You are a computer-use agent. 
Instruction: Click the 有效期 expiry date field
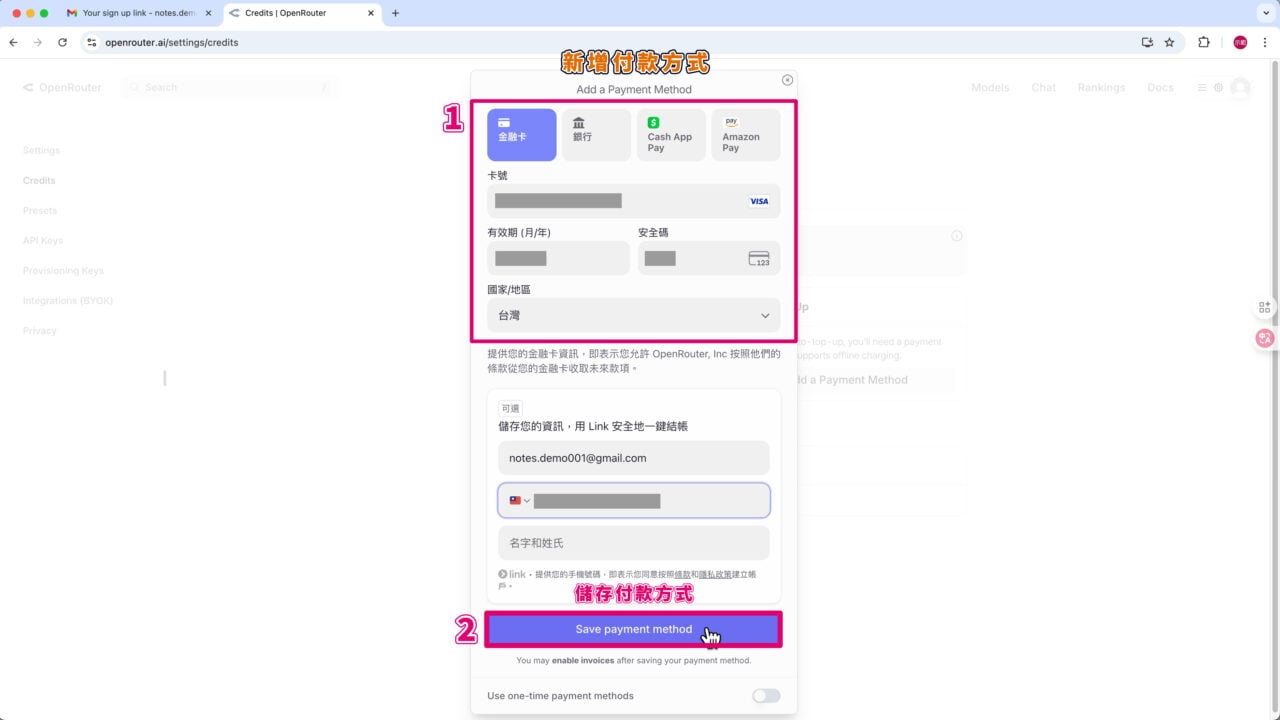pyautogui.click(x=558, y=258)
